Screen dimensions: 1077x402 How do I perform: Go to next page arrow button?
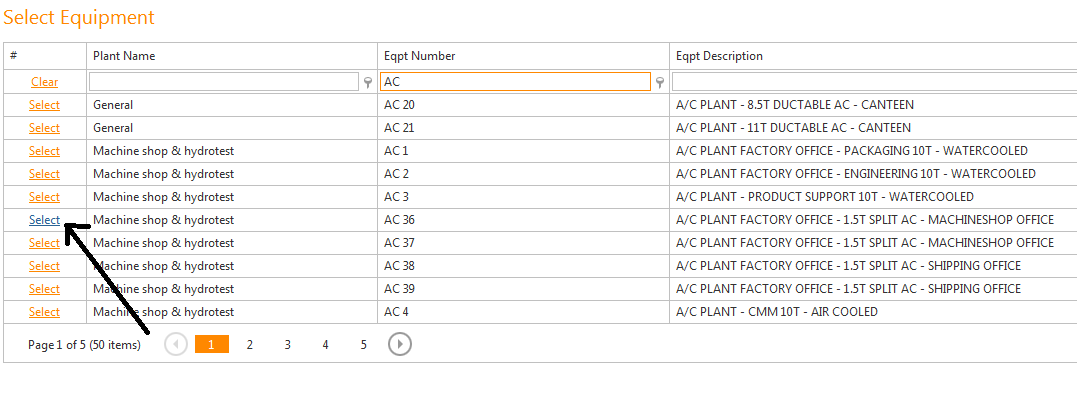[400, 344]
